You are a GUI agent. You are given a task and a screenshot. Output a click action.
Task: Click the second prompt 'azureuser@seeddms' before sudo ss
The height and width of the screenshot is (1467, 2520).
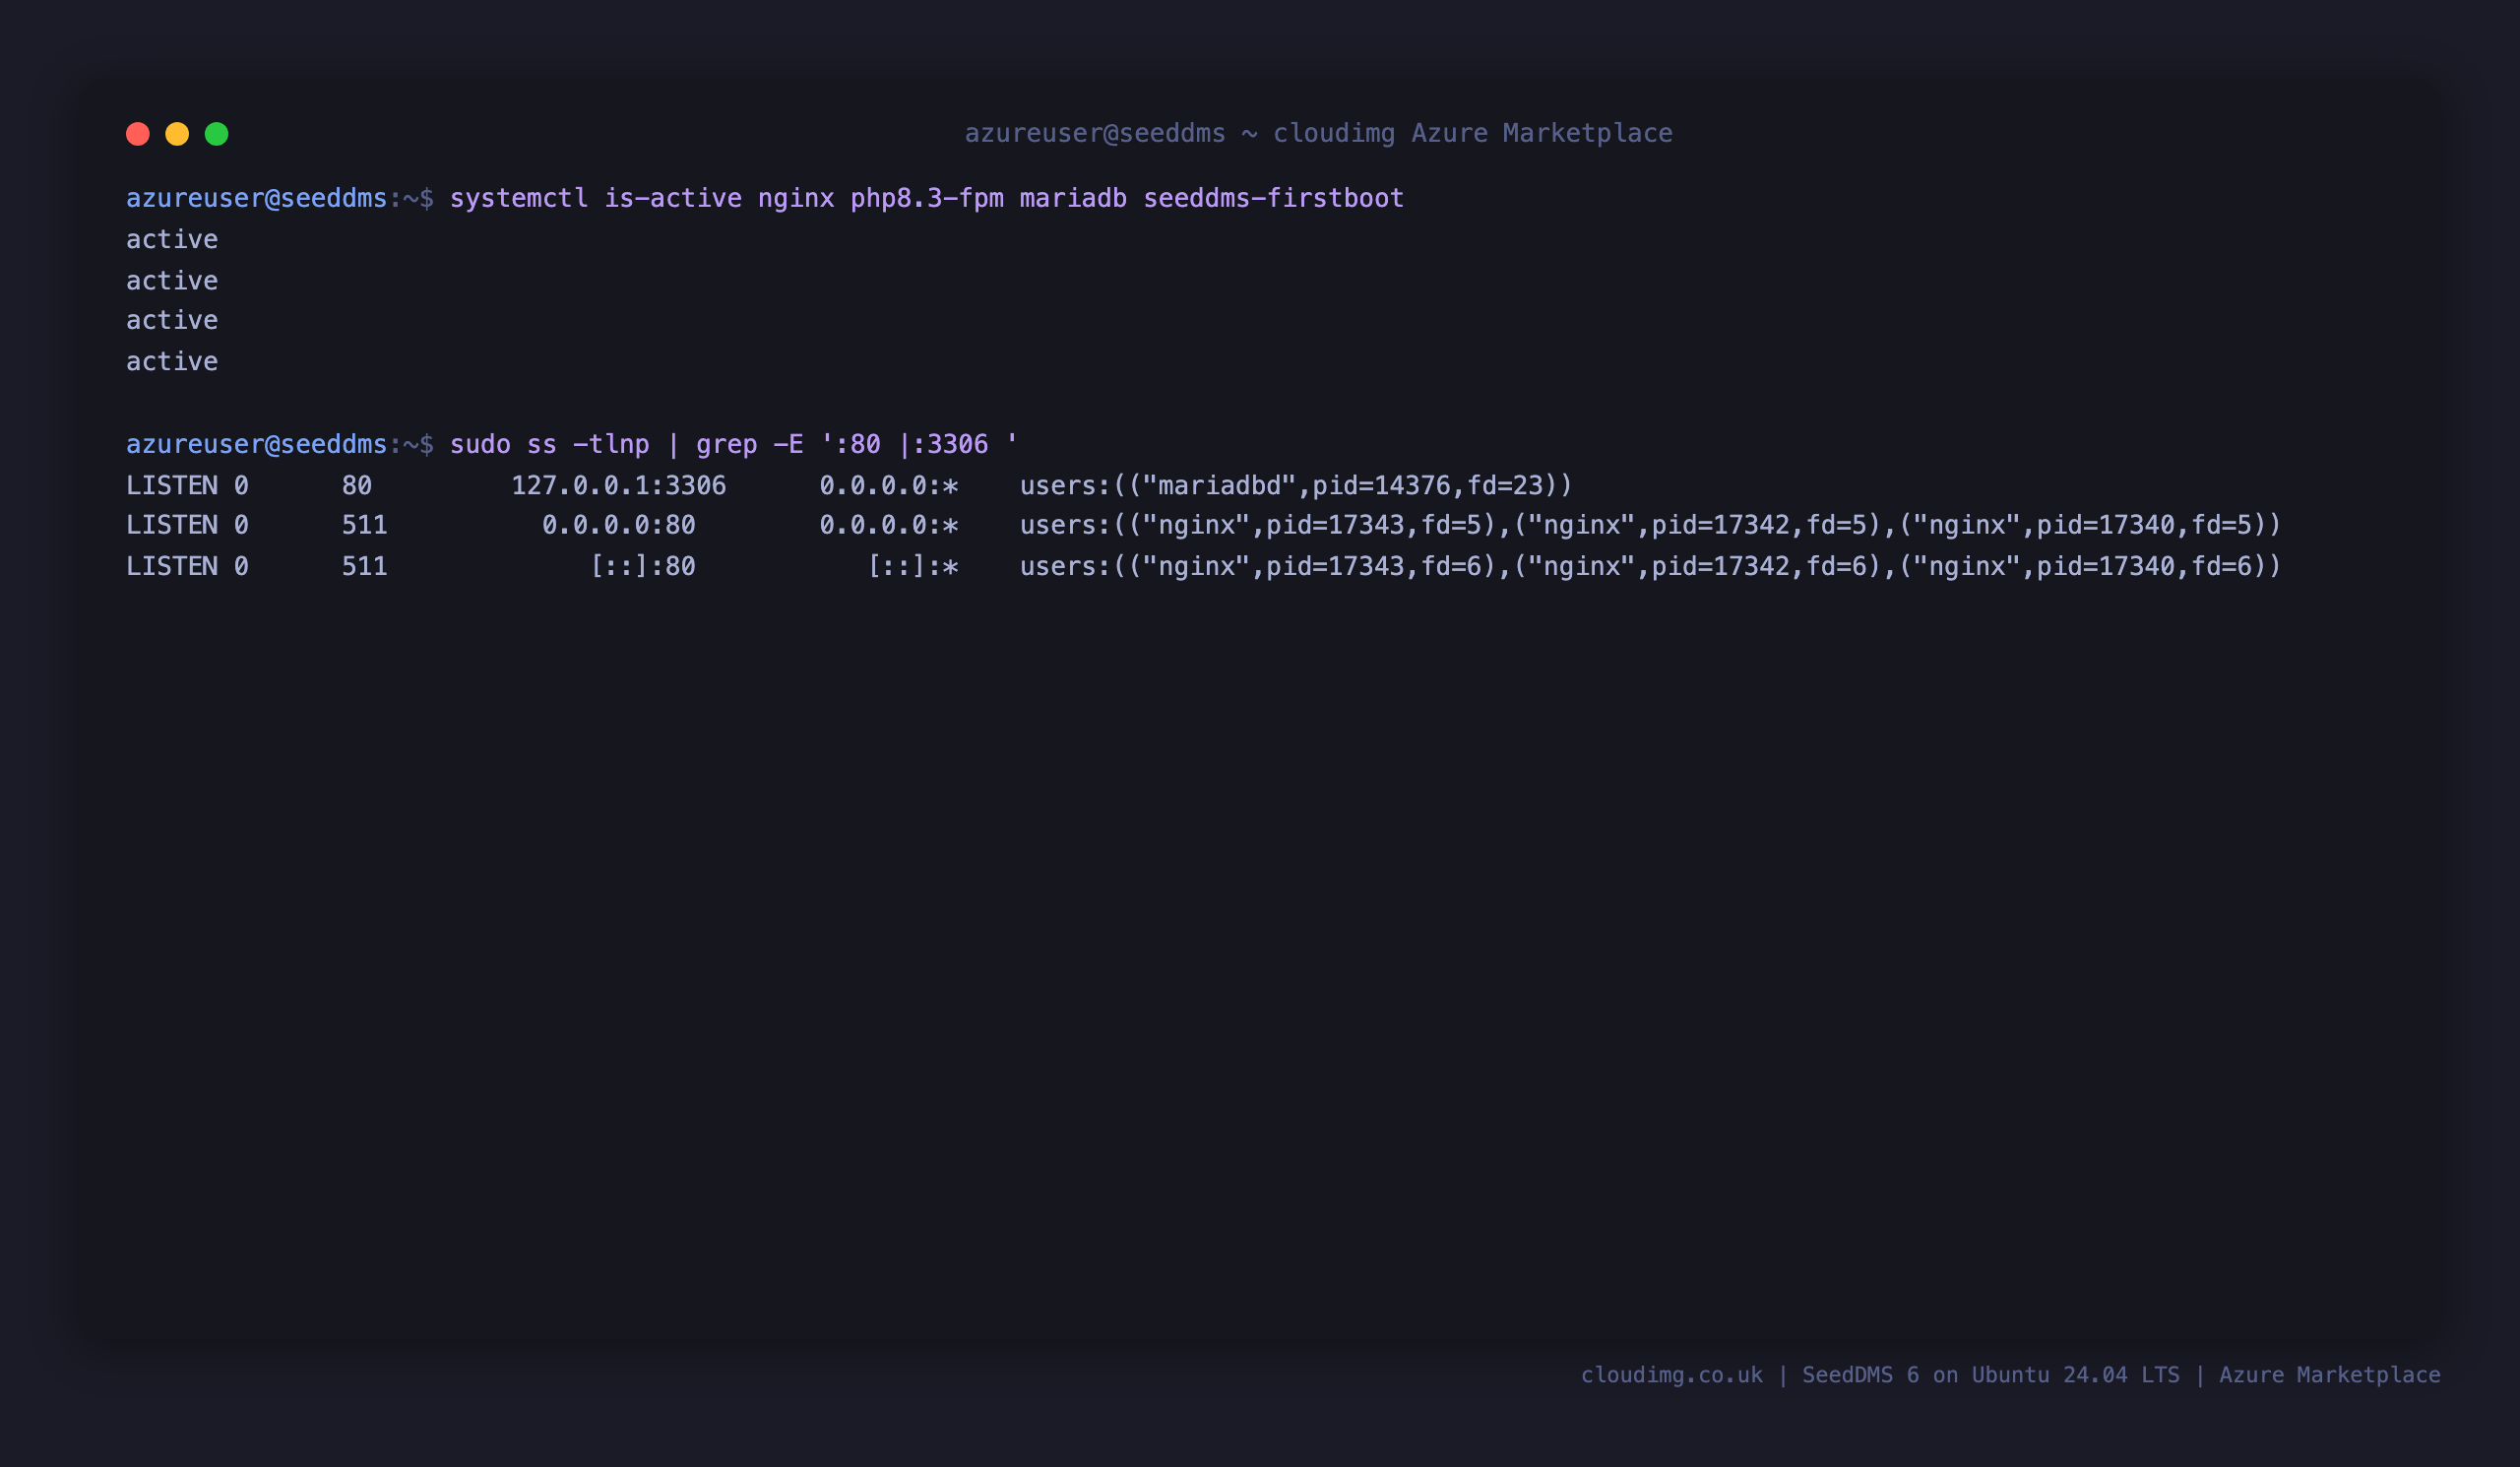click(256, 444)
